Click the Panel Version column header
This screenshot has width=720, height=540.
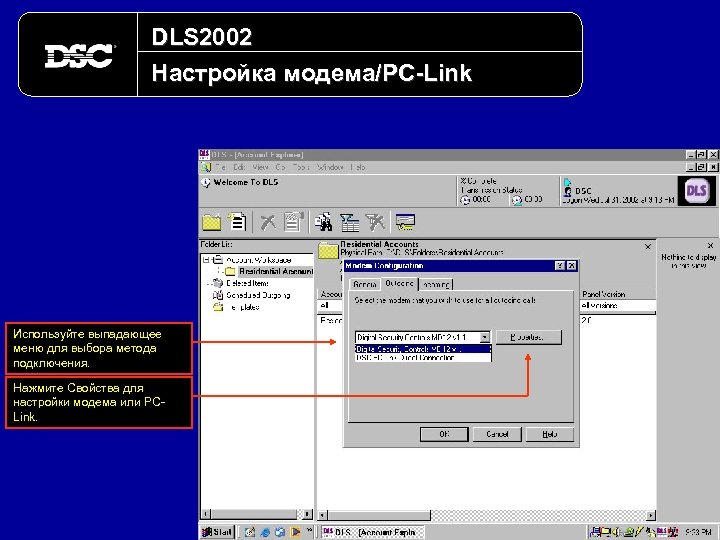coord(618,294)
